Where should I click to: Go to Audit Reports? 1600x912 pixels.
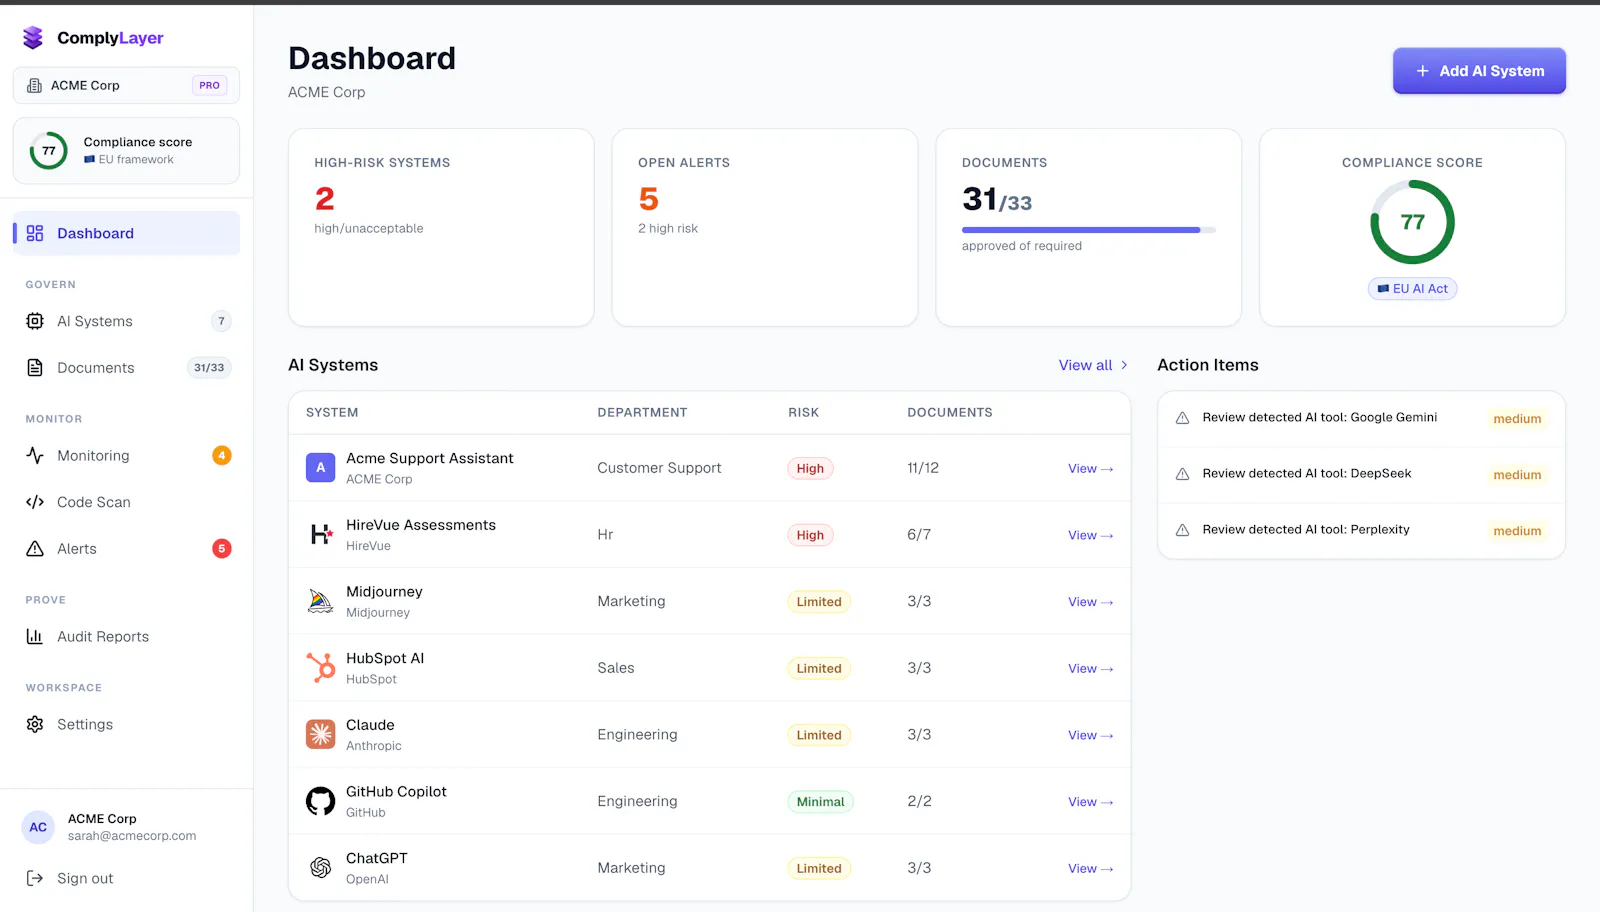coord(126,636)
